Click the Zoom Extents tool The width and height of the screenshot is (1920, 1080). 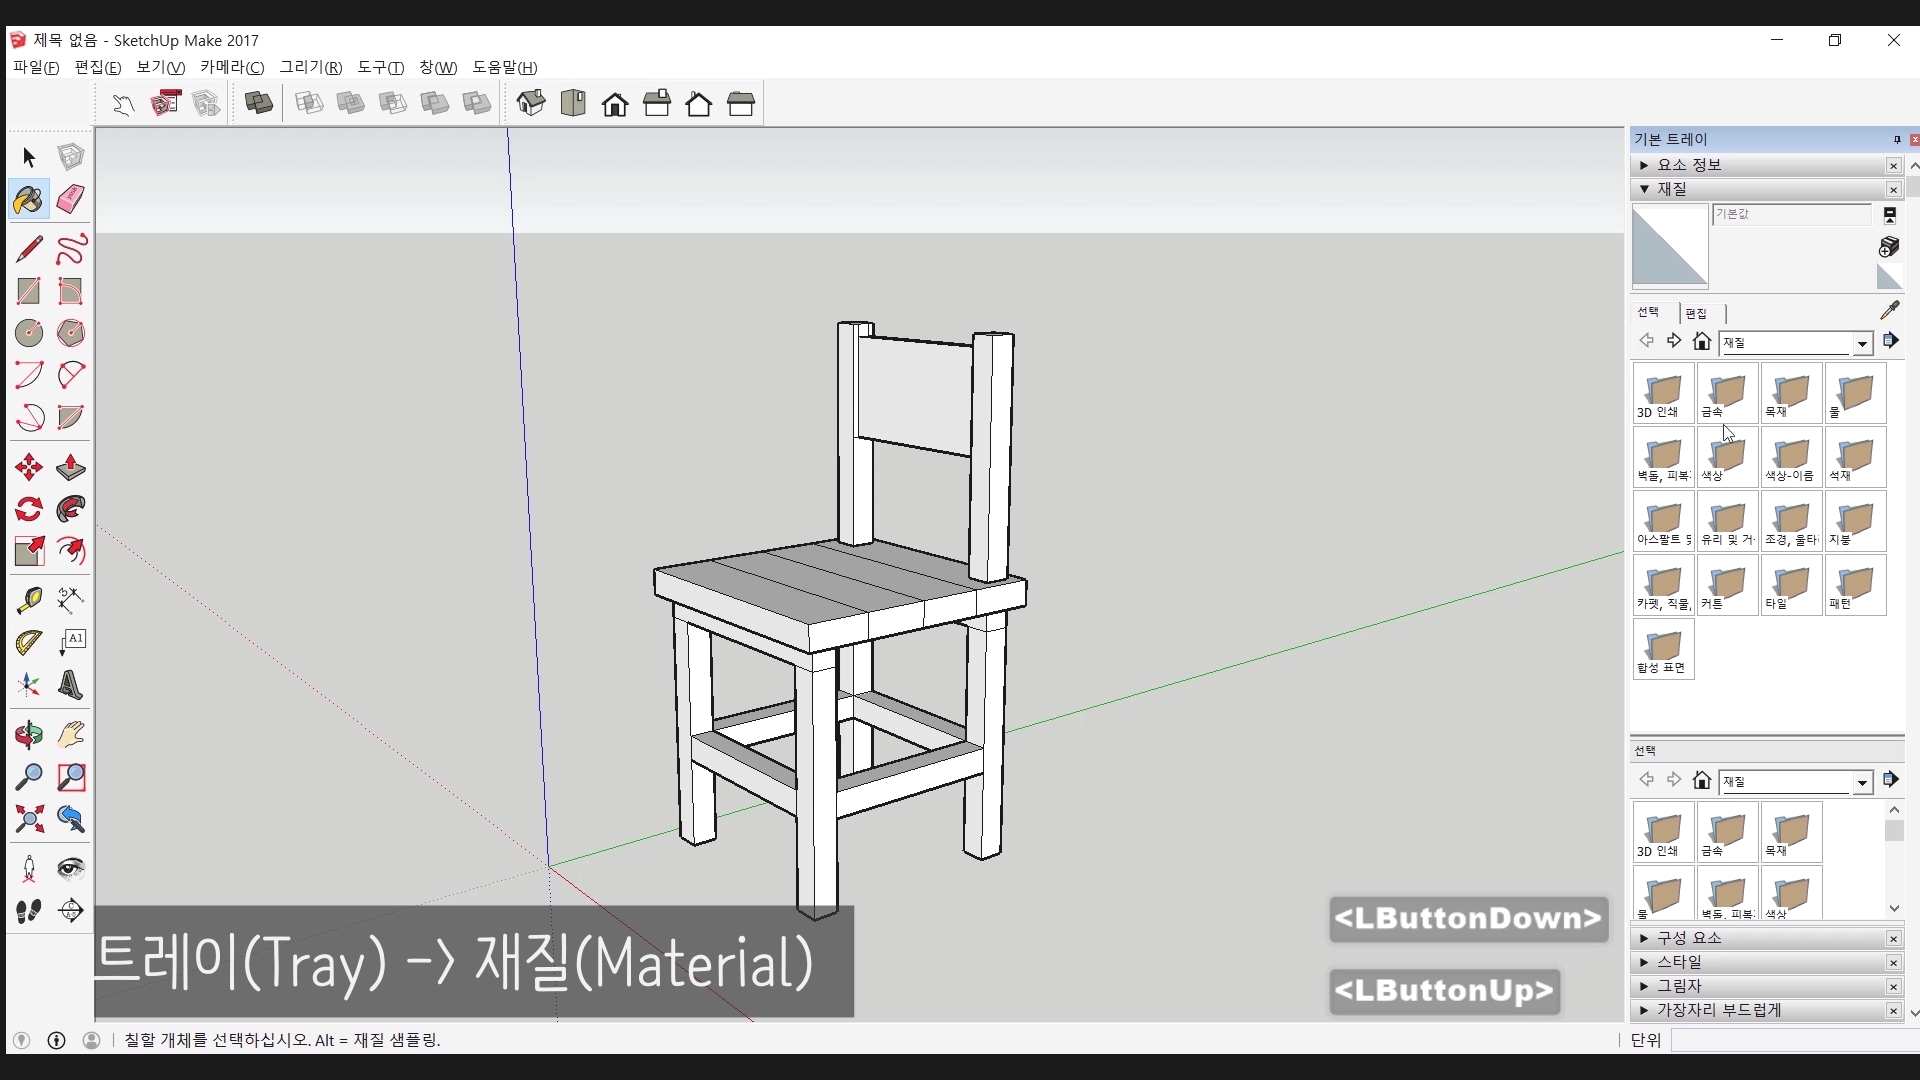(x=28, y=820)
